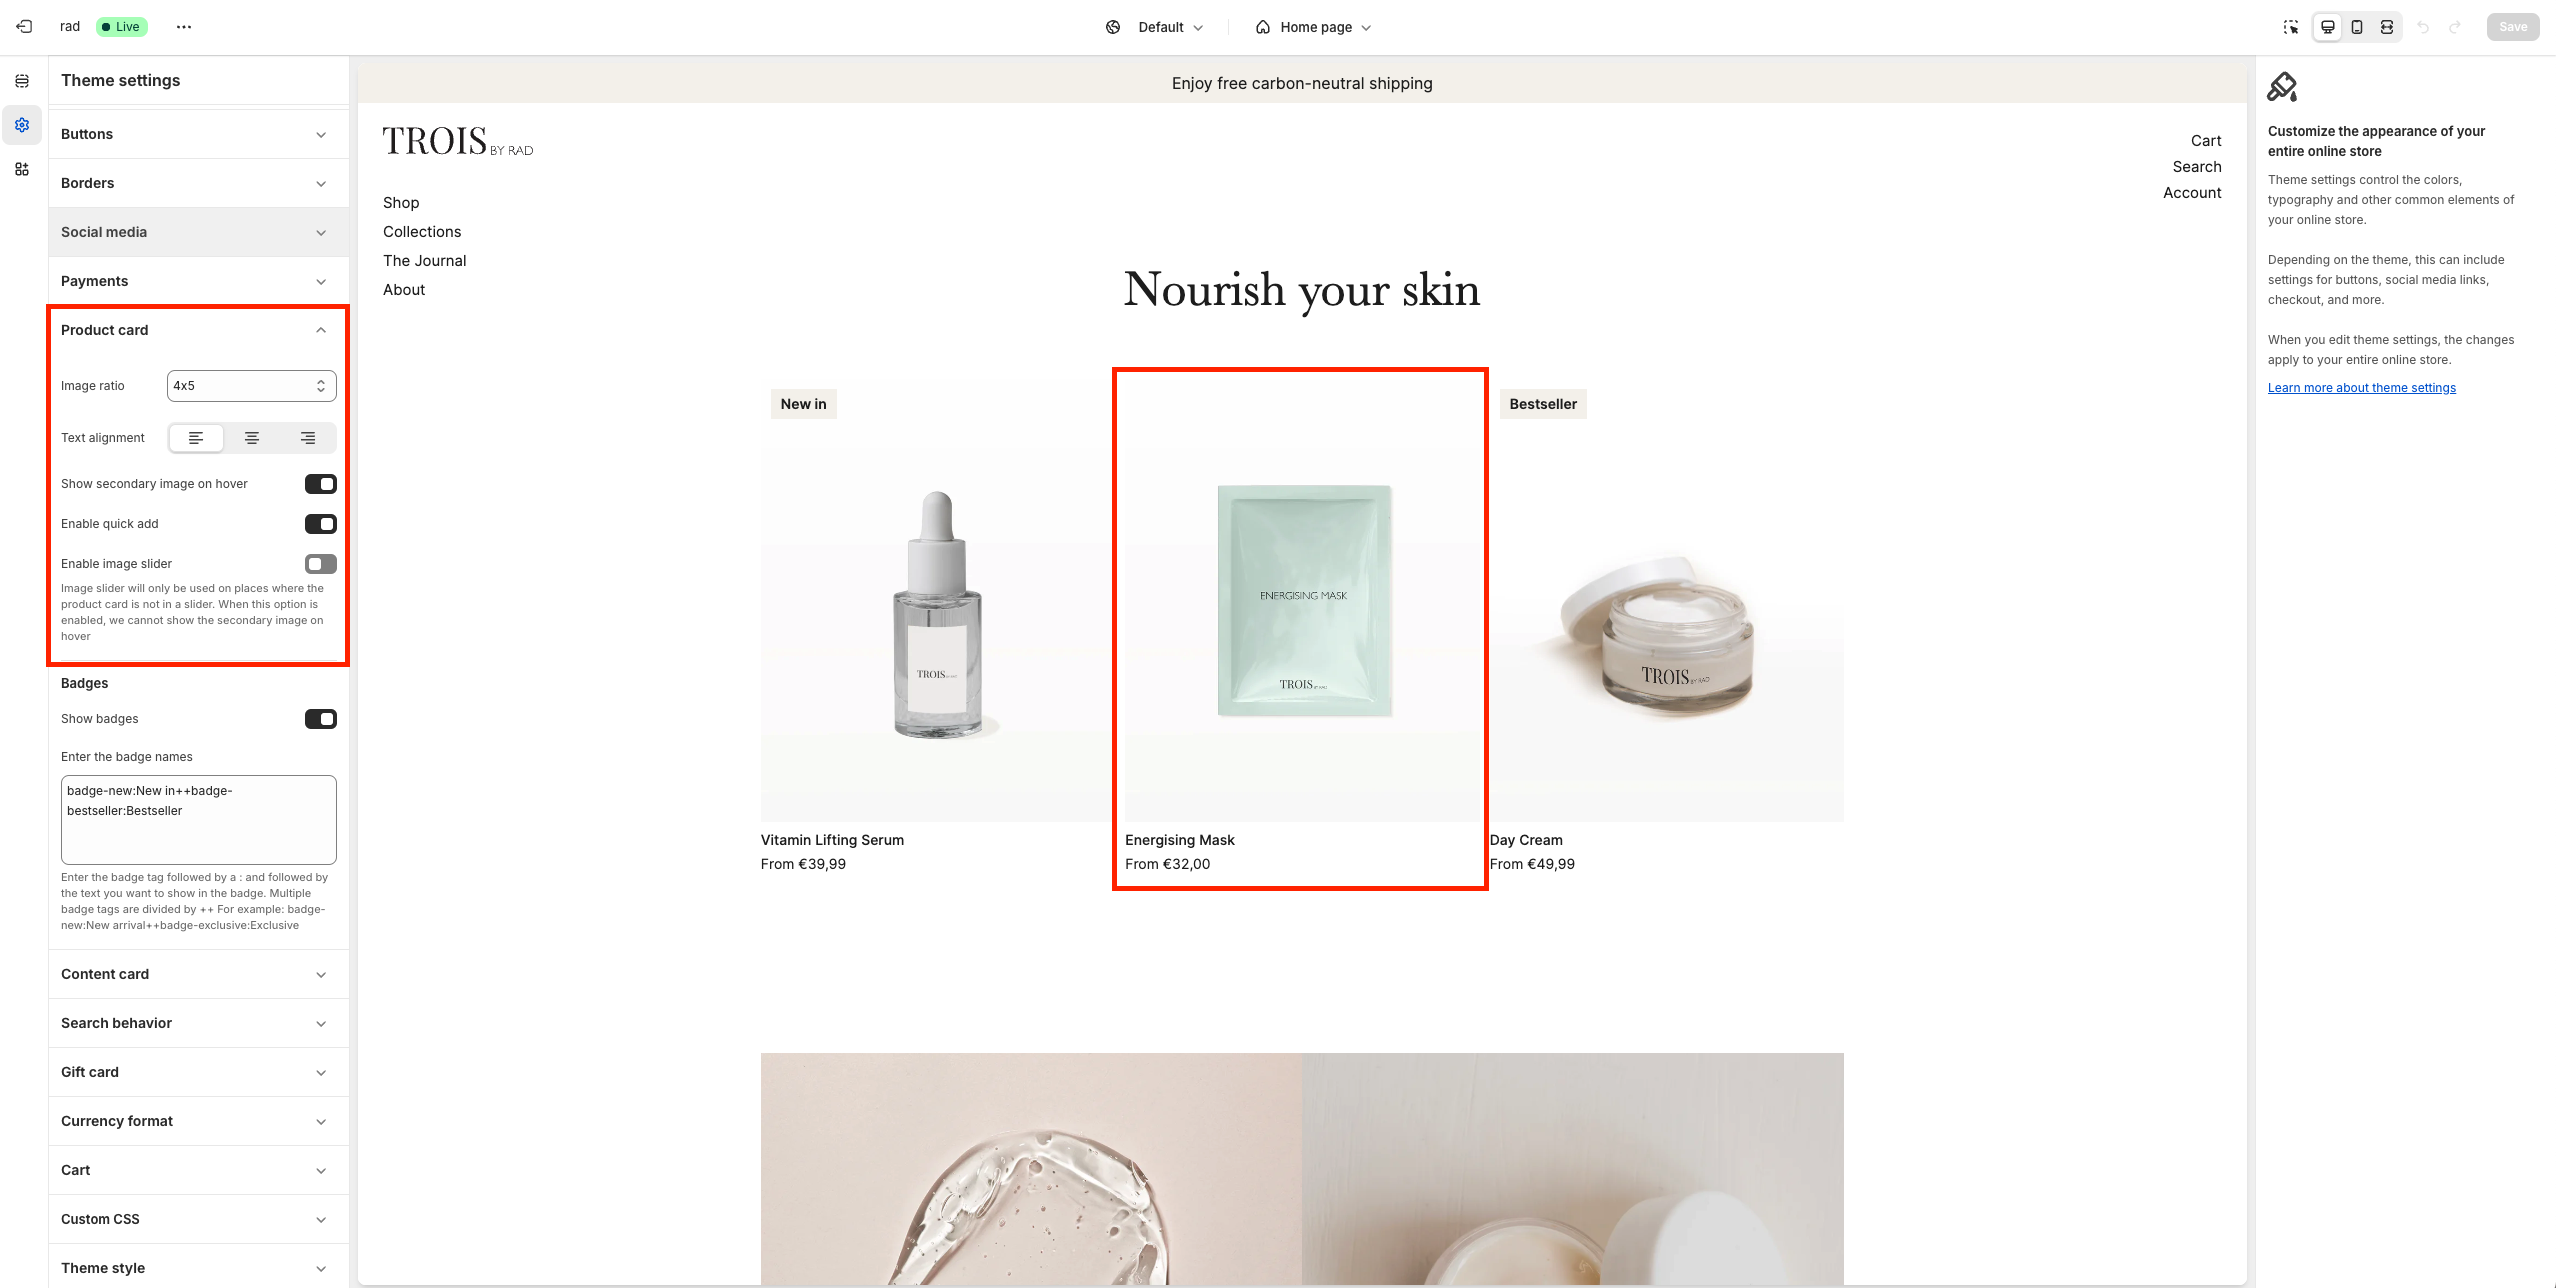Open the three-dot more actions menu
The width and height of the screenshot is (2556, 1288).
(184, 27)
